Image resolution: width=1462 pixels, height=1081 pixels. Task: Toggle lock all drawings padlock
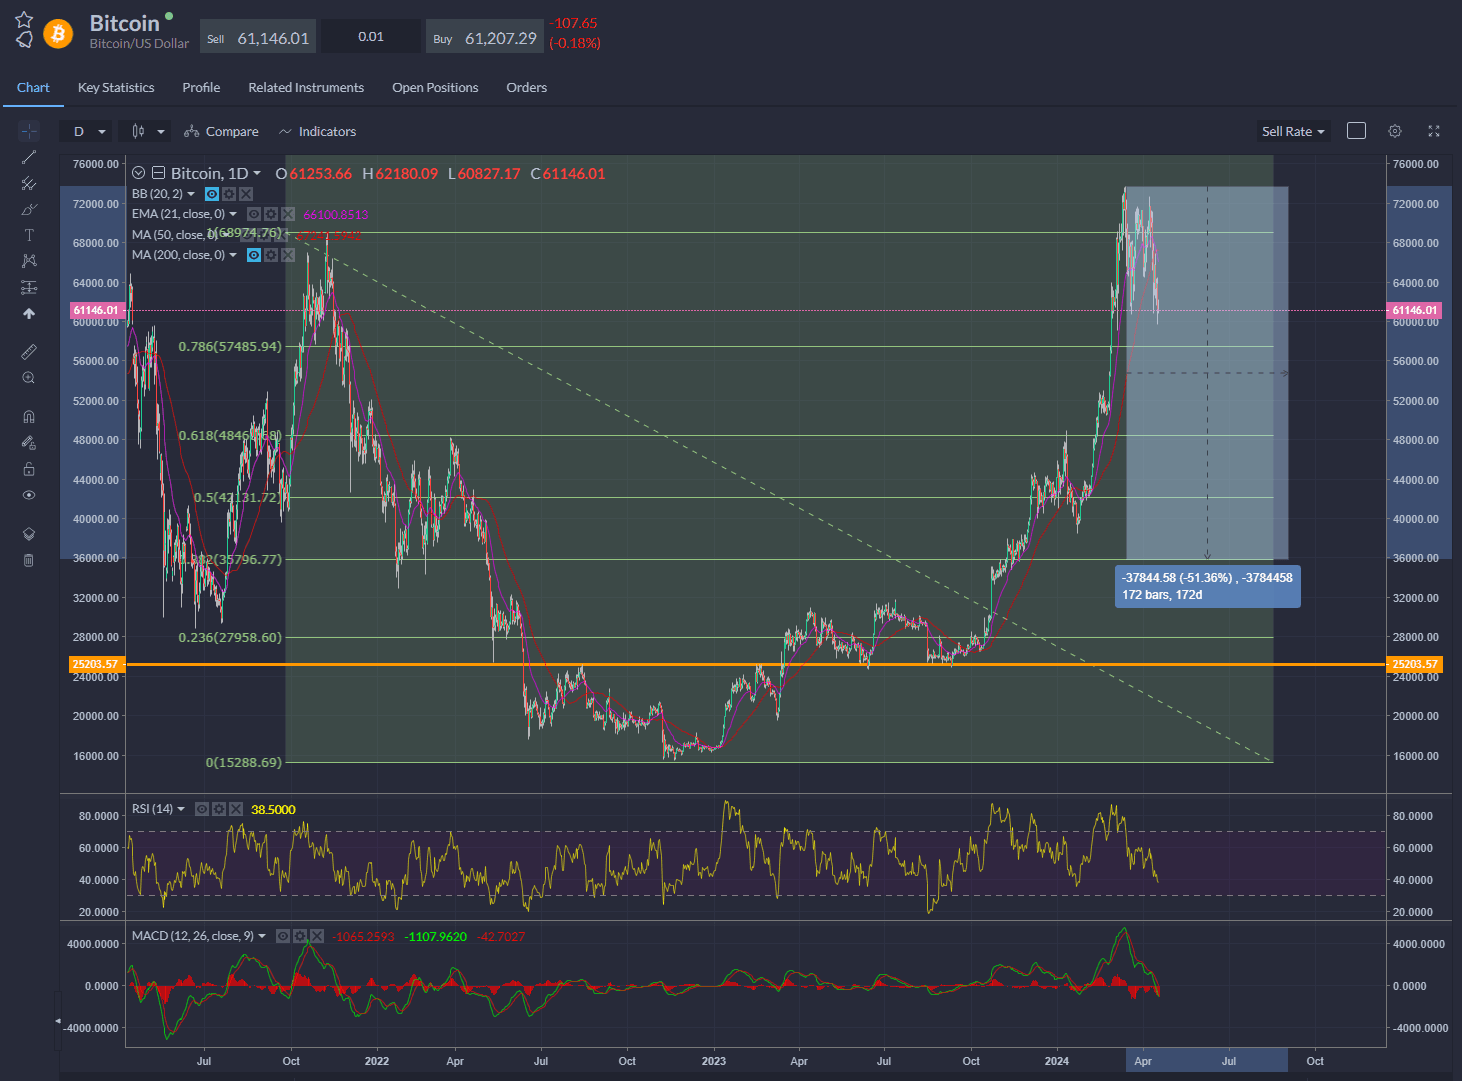coord(29,469)
